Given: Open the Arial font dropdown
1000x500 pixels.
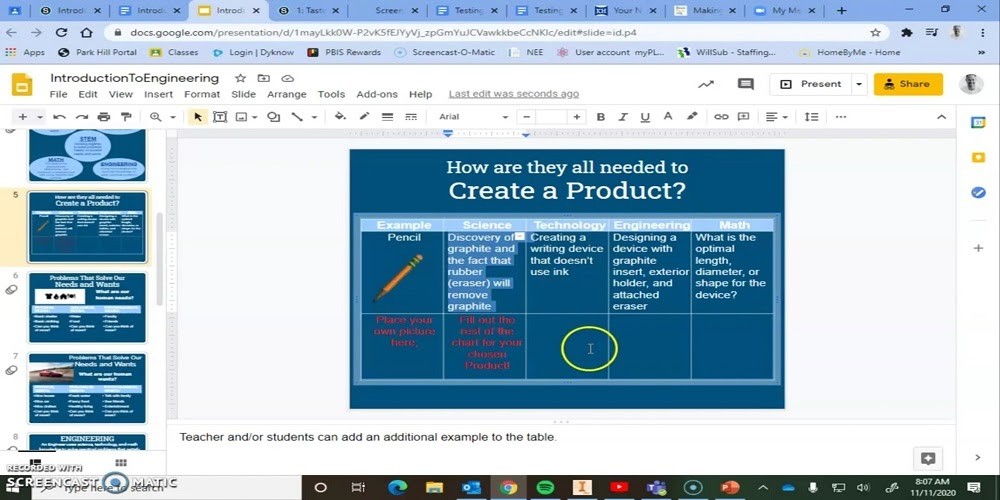Looking at the screenshot, I should point(473,117).
